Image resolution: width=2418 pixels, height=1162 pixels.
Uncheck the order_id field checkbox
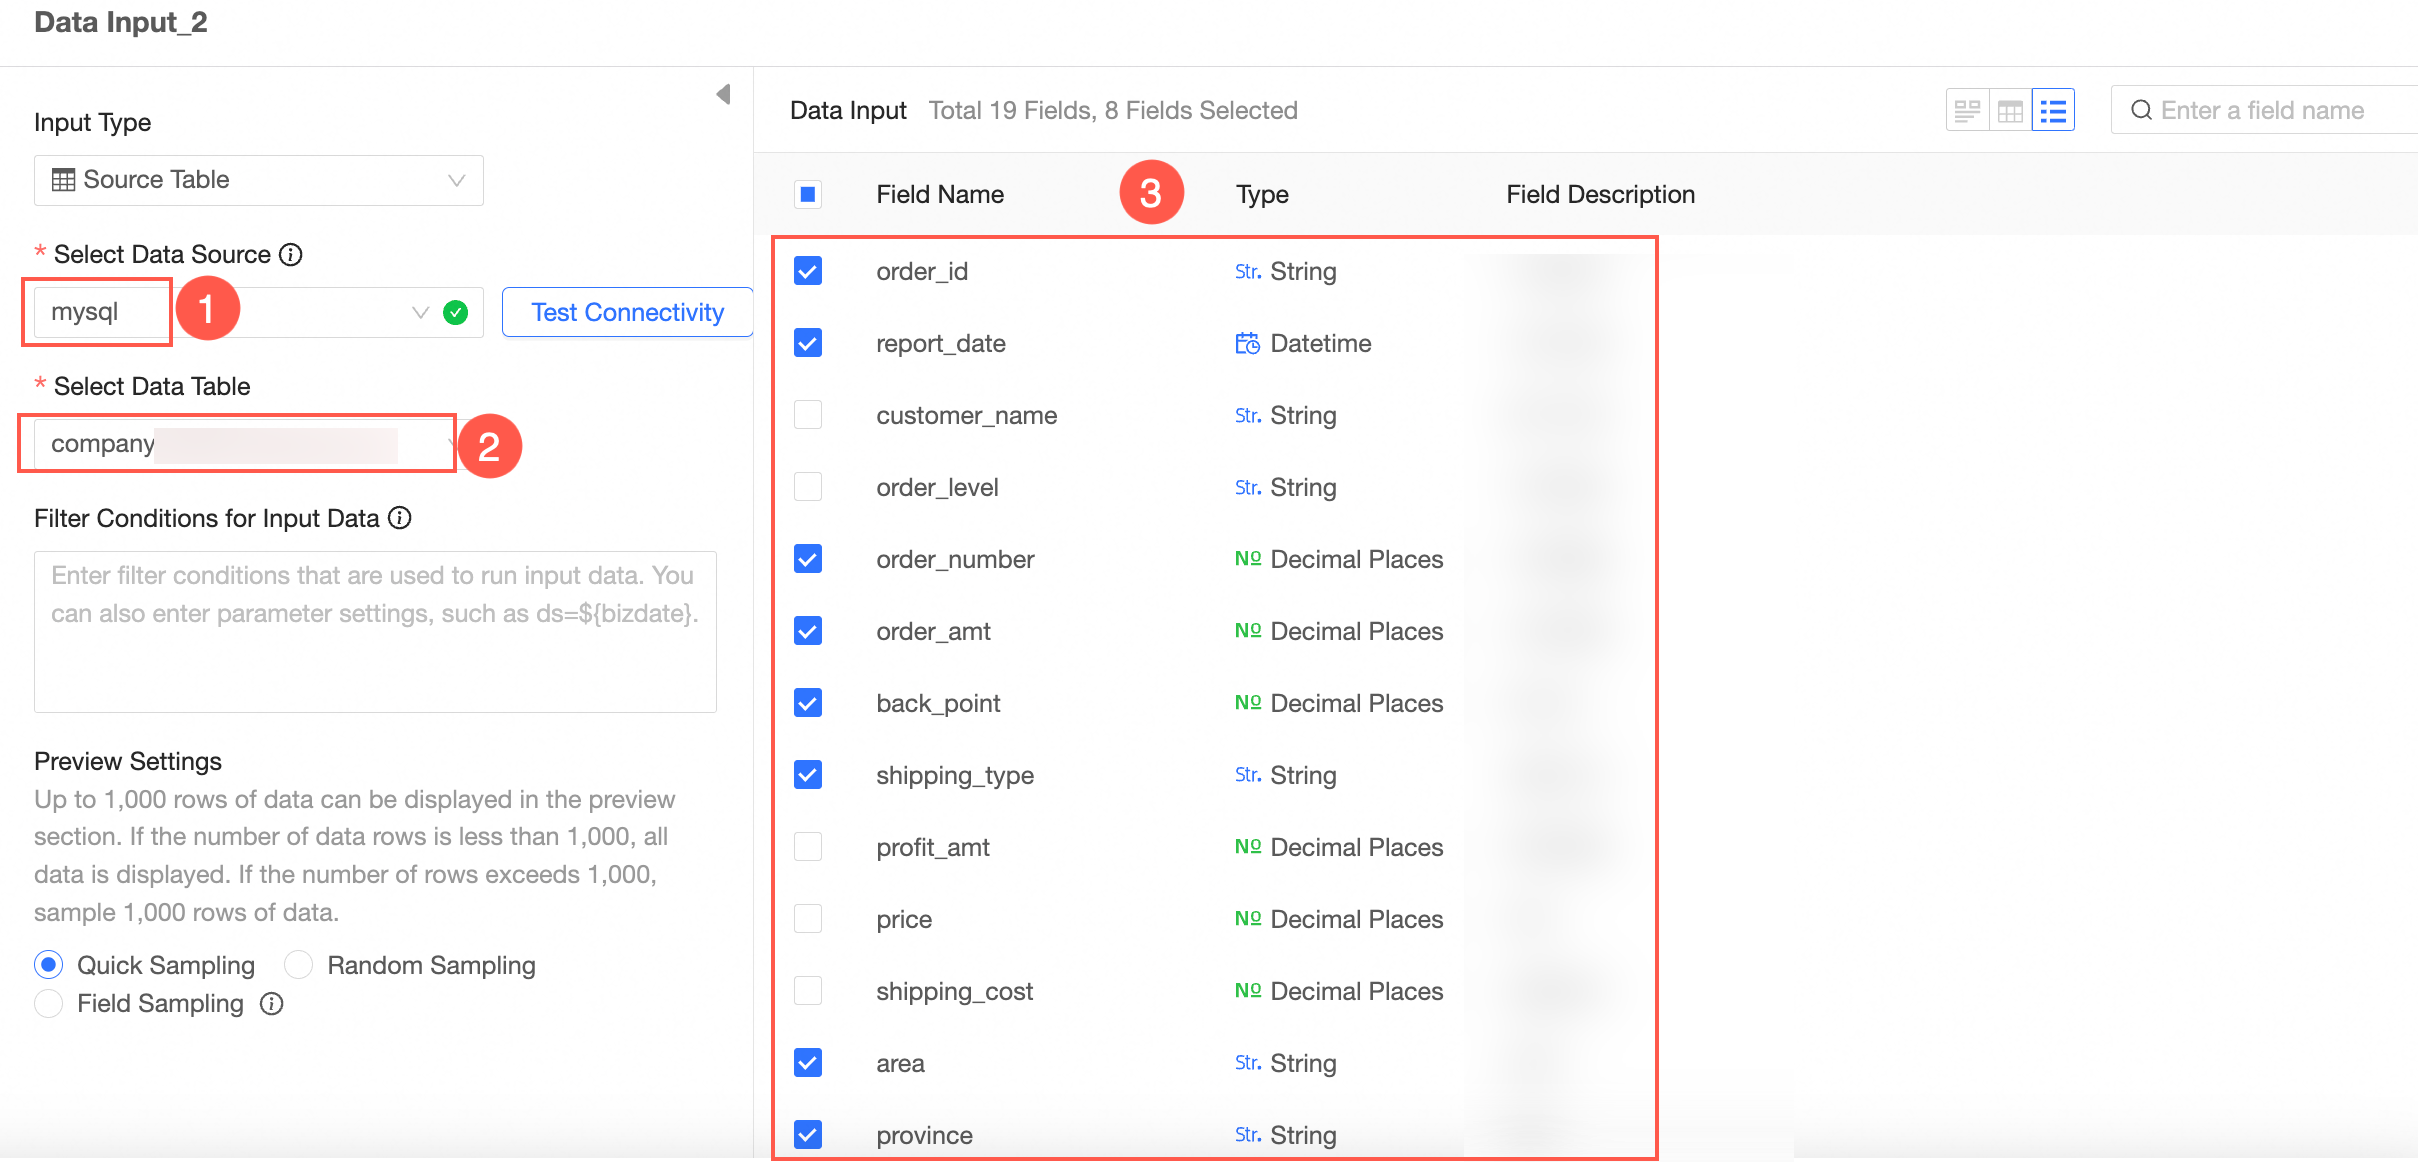click(x=807, y=271)
